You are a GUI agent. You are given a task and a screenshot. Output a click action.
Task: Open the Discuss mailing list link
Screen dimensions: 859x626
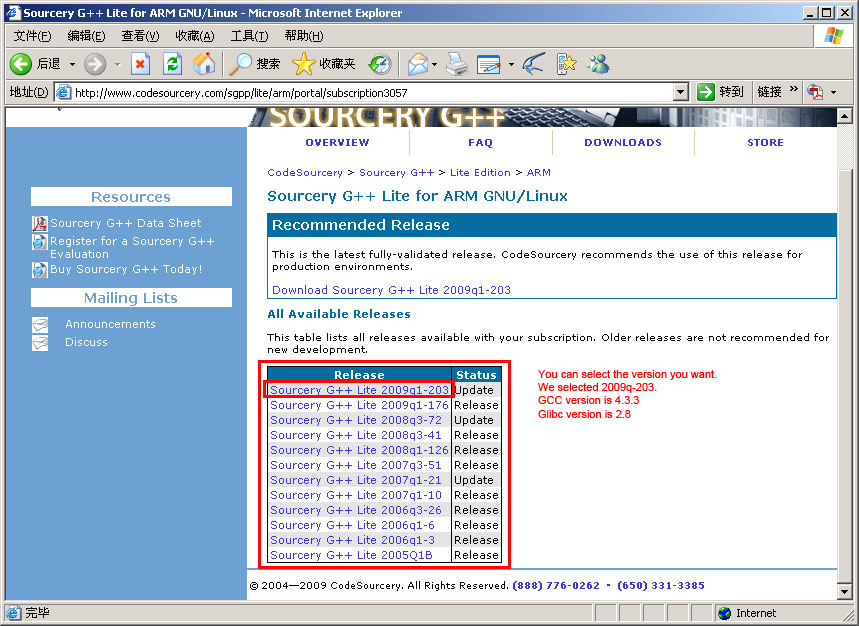[86, 342]
